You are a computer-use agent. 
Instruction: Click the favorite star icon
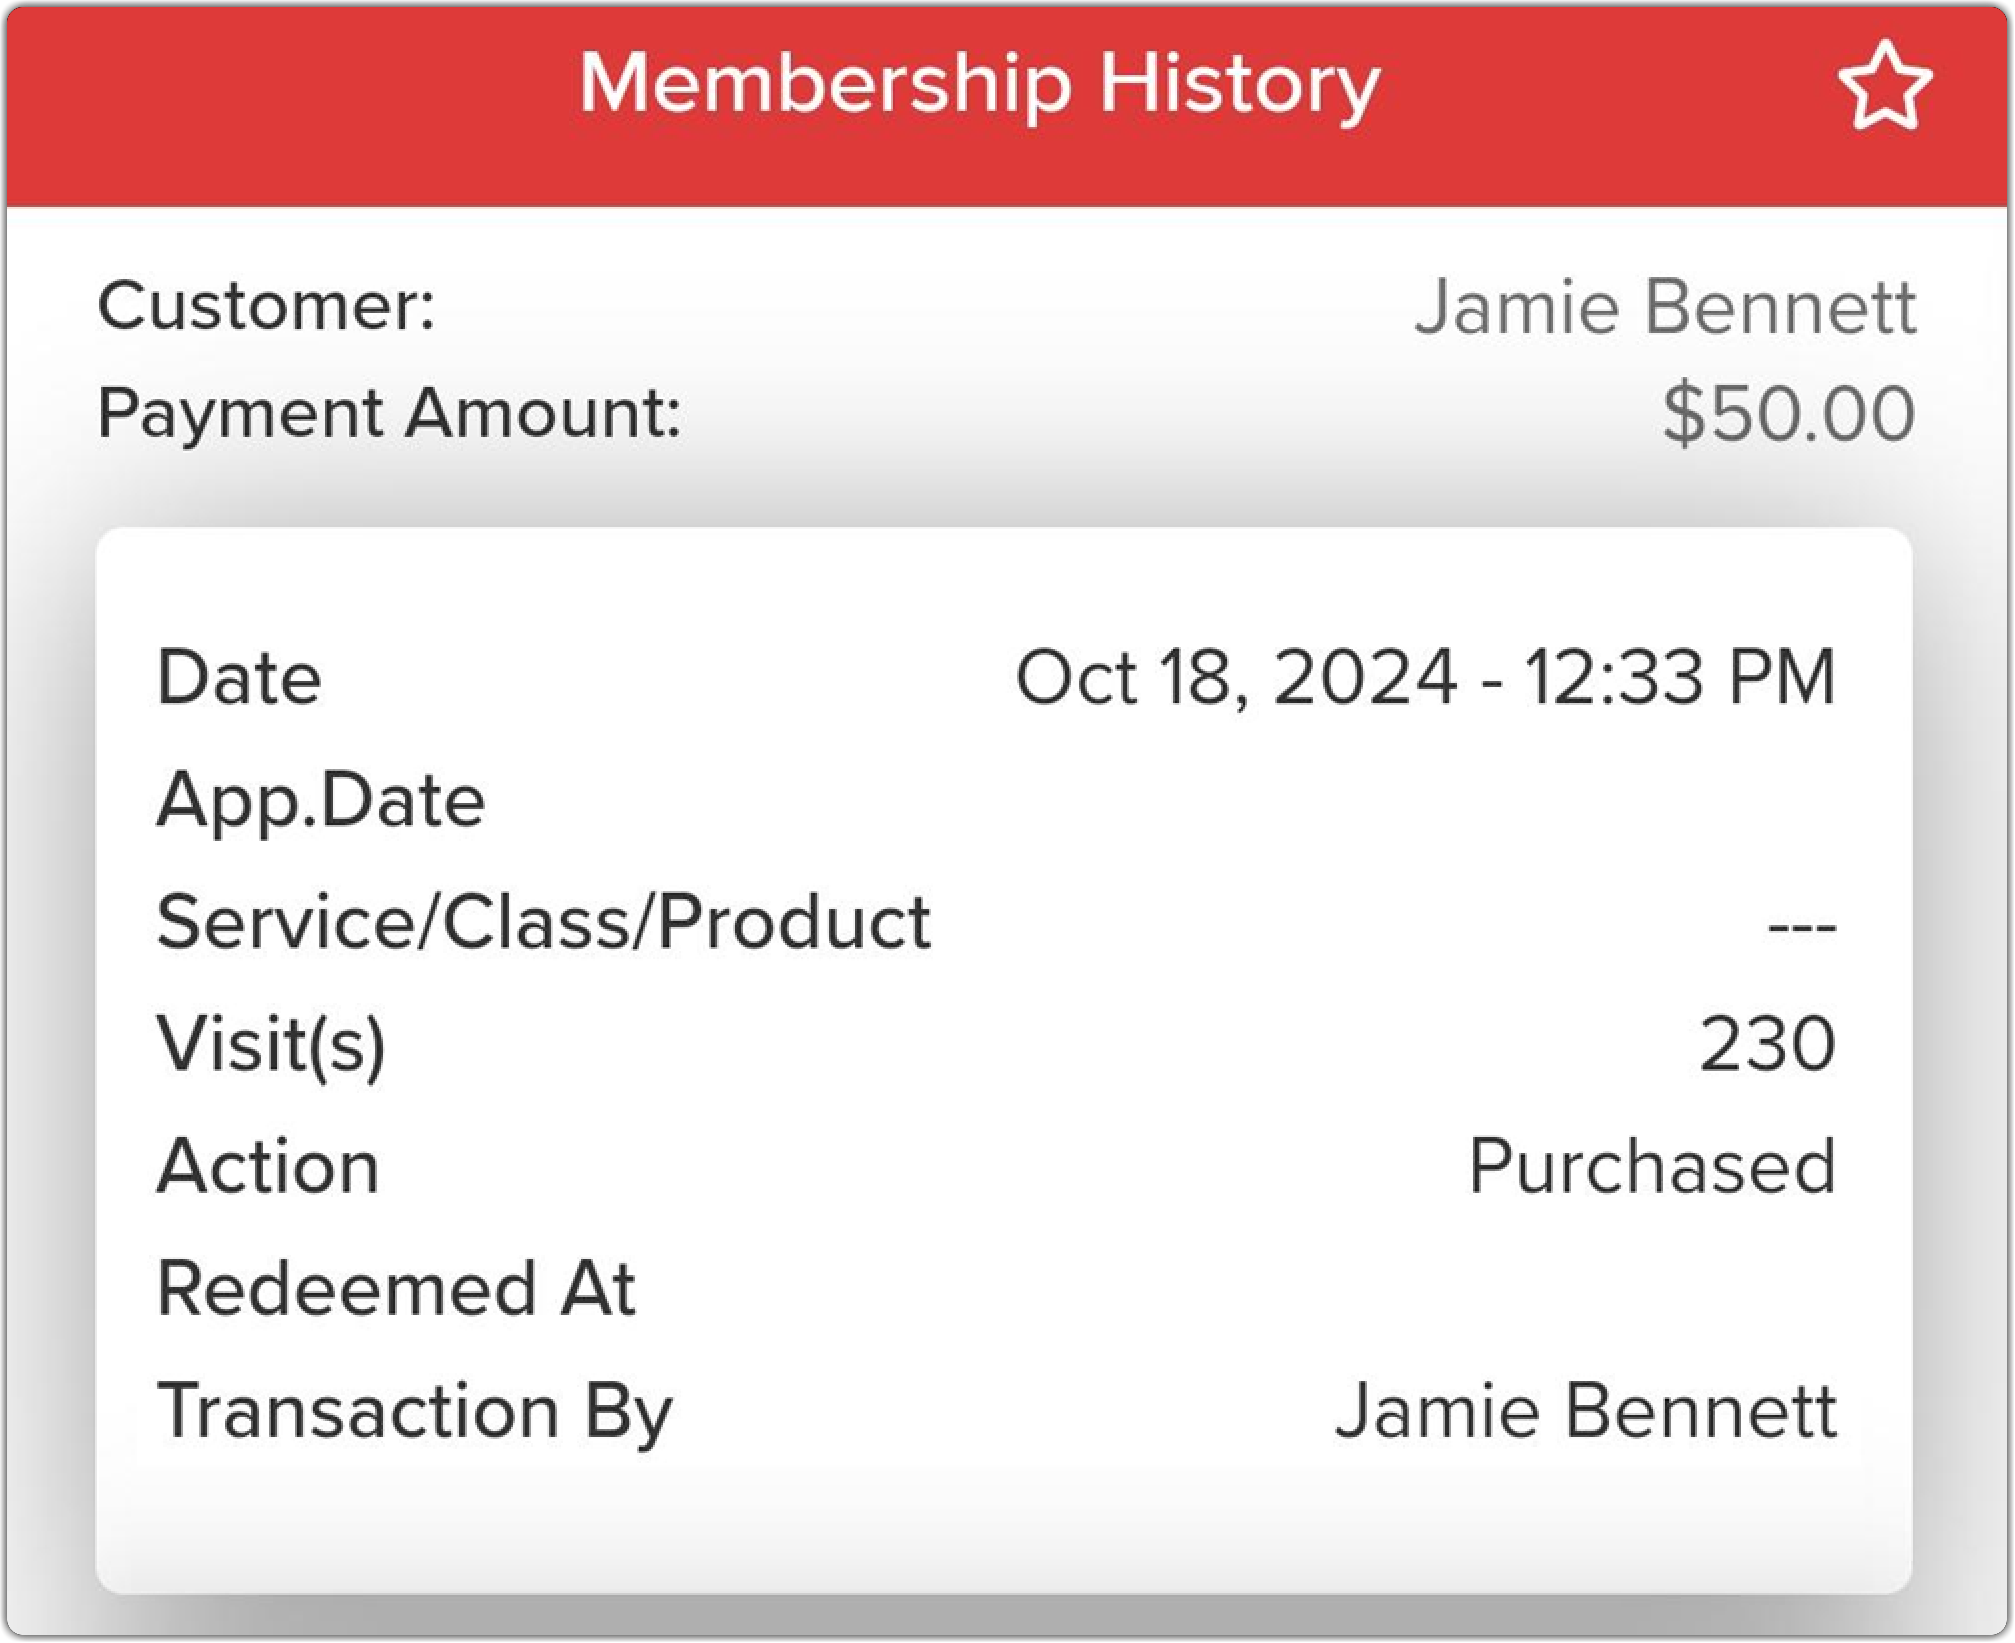(x=1884, y=86)
